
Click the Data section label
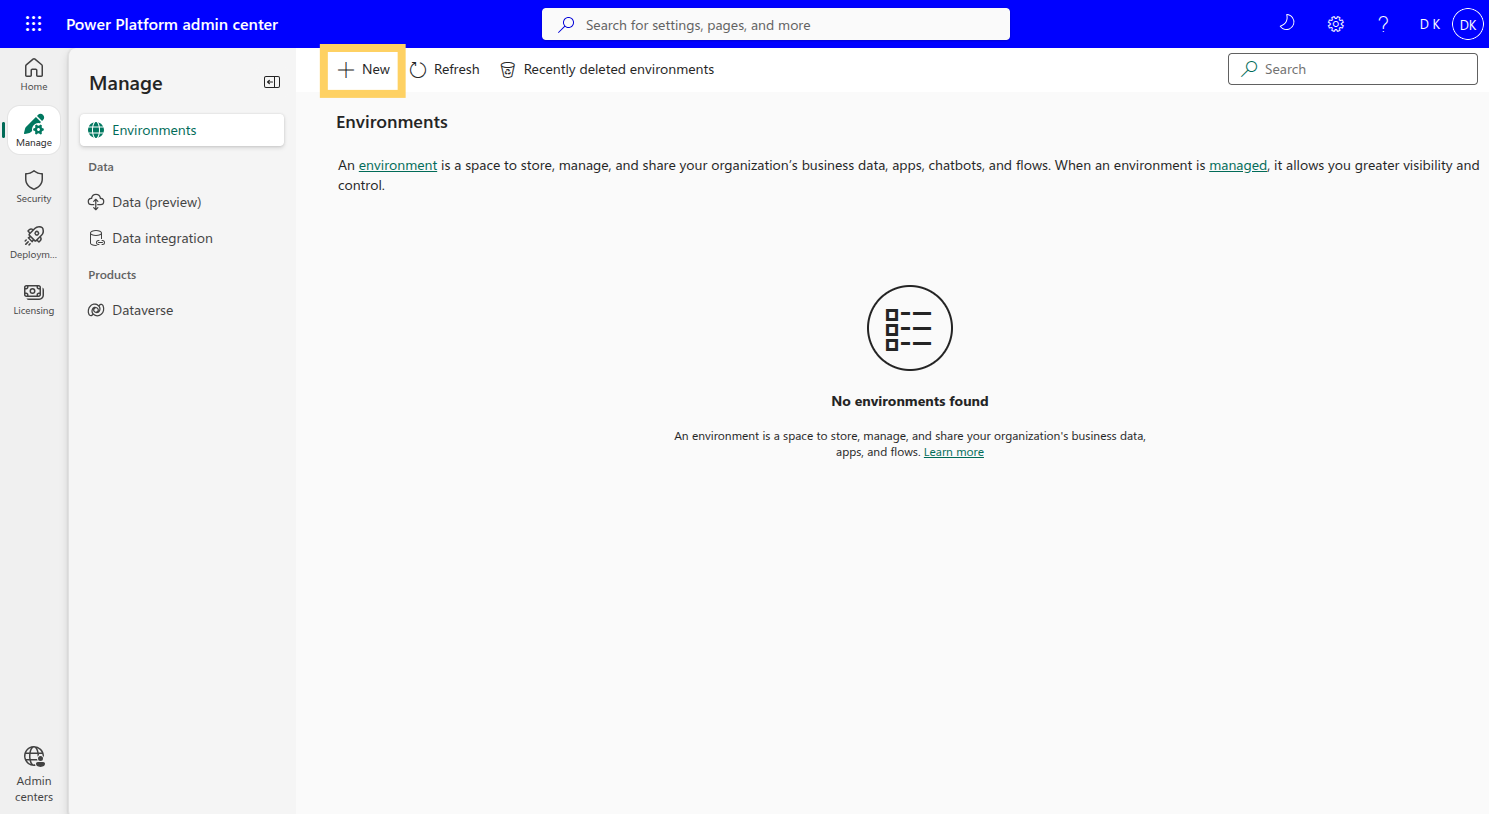pyautogui.click(x=101, y=167)
